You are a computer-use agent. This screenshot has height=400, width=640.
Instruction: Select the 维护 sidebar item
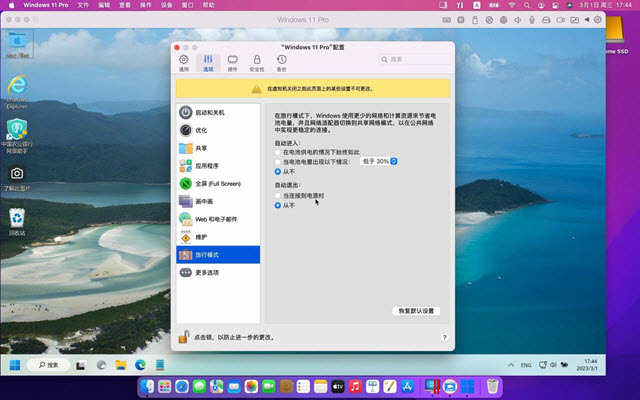(218, 237)
